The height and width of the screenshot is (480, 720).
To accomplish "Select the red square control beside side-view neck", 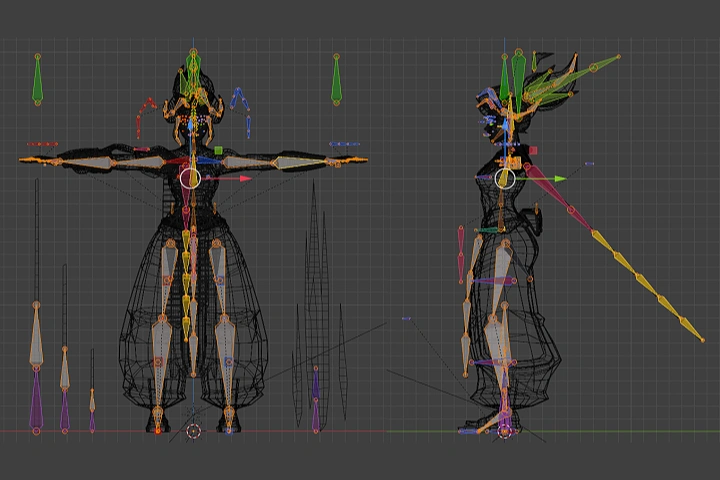I will [533, 150].
